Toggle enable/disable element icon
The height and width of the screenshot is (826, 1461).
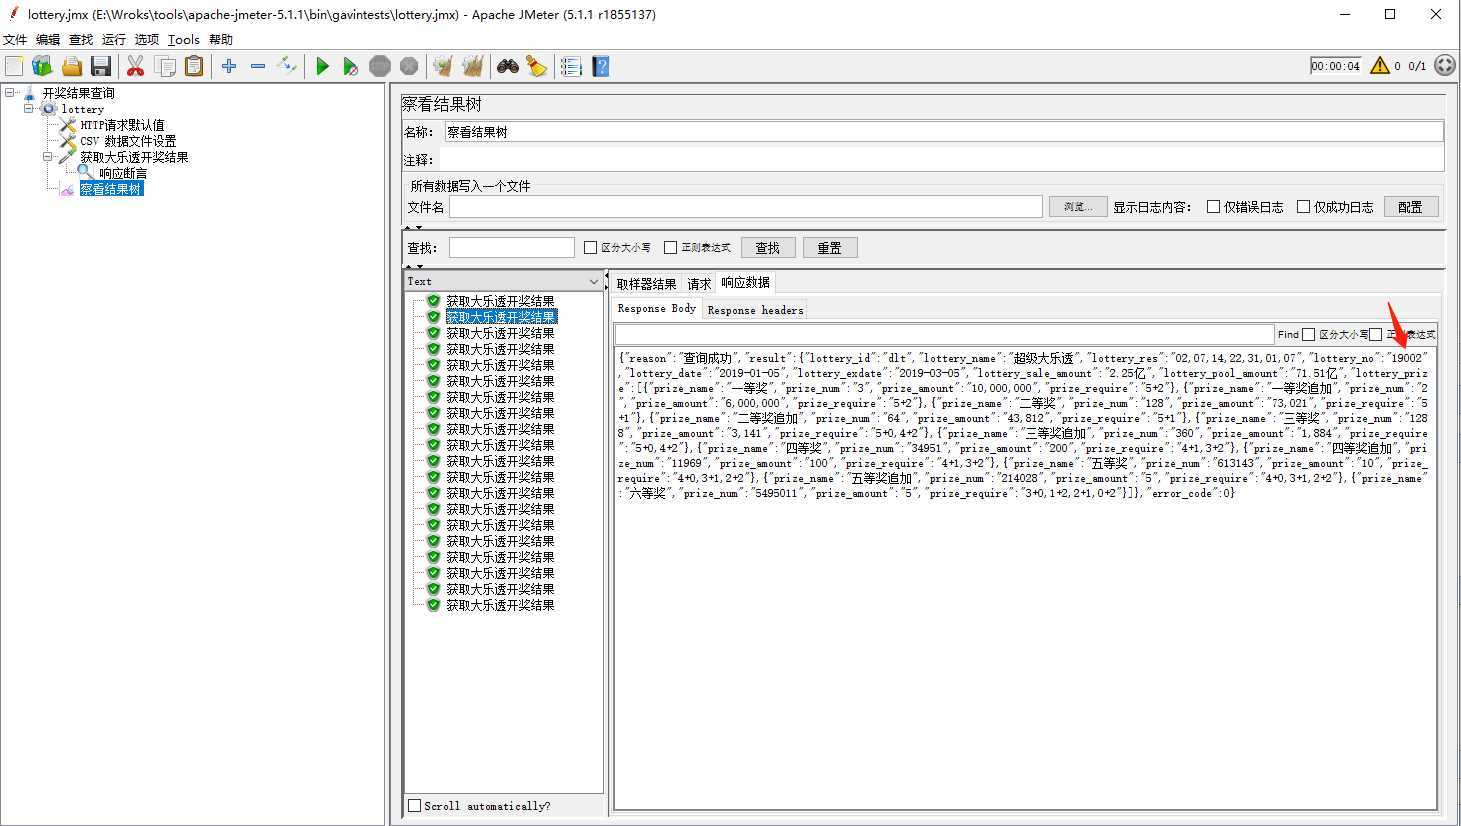287,66
